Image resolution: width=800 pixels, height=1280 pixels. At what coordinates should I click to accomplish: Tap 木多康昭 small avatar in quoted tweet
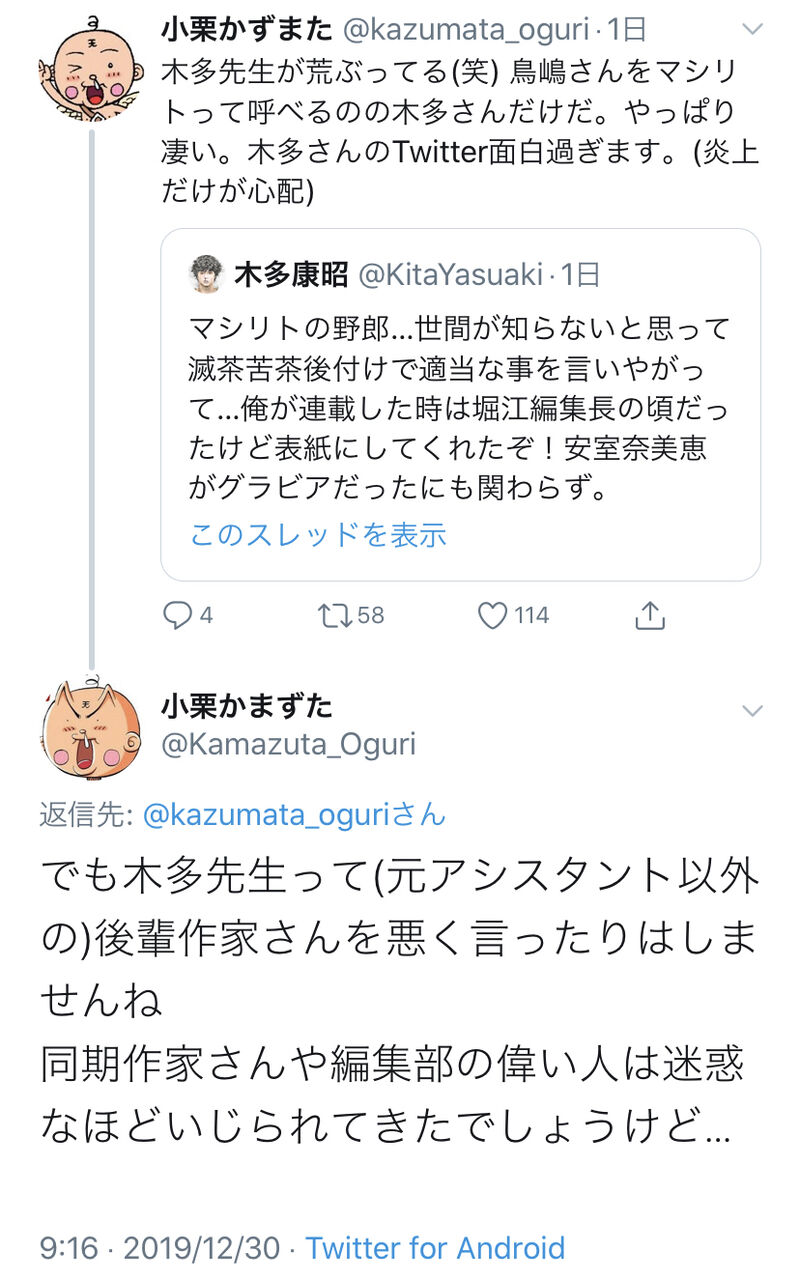click(x=206, y=275)
